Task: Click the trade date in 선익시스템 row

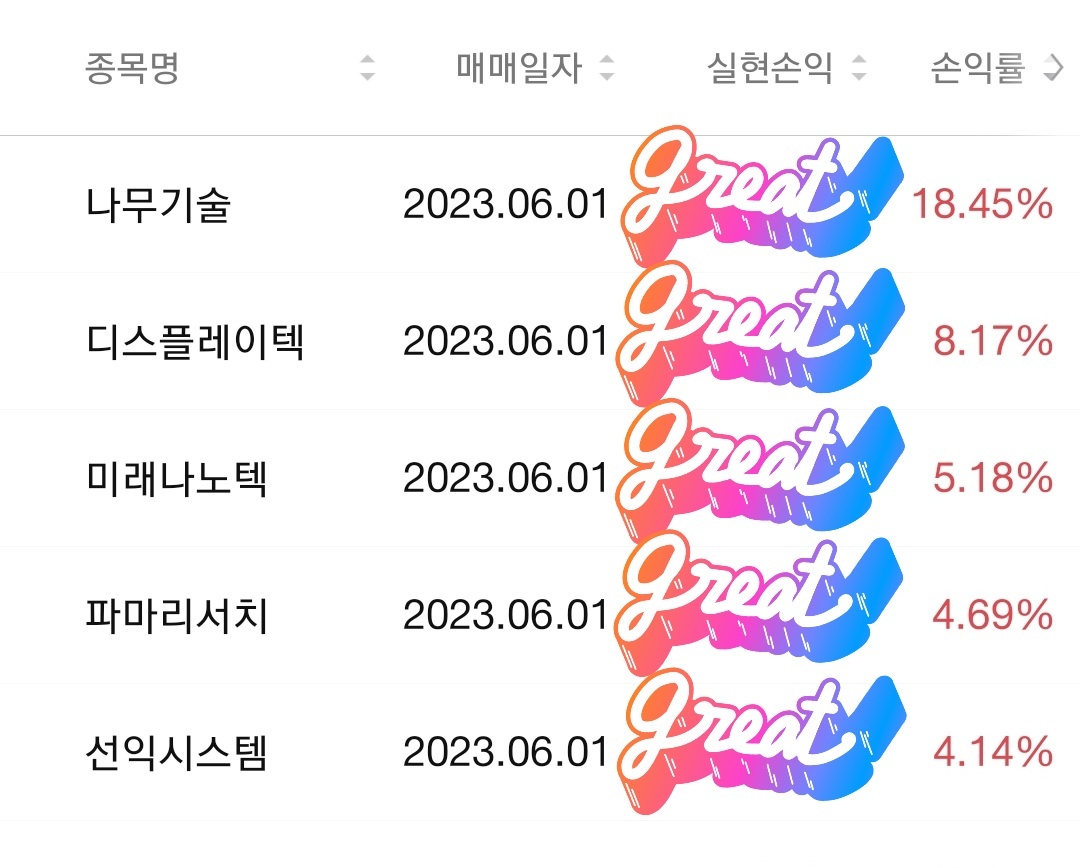Action: pos(506,752)
